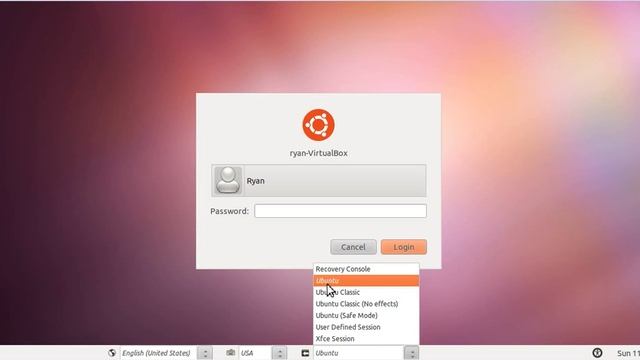This screenshot has width=640, height=360.
Task: Select the highlighted Ubuntu session entry
Action: (366, 281)
